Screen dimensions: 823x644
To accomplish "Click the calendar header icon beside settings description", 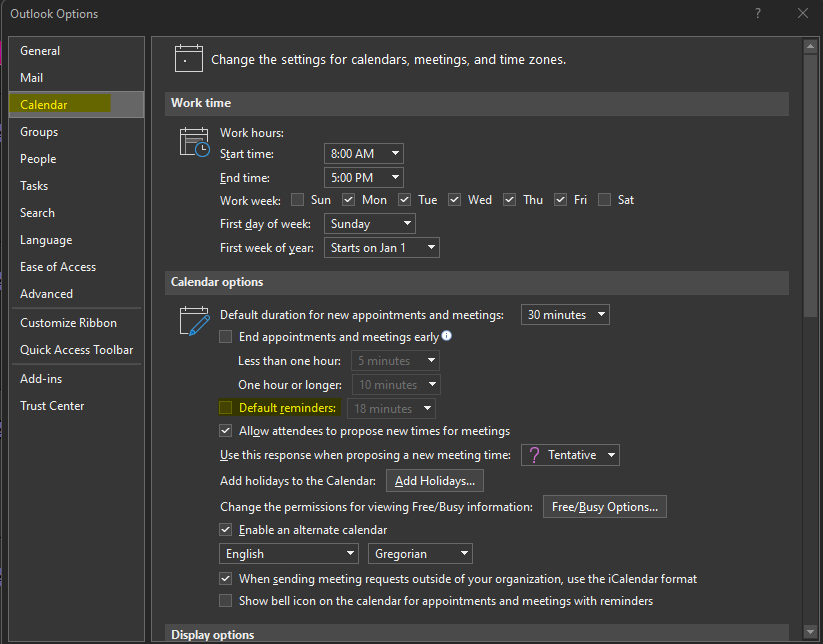I will click(188, 58).
